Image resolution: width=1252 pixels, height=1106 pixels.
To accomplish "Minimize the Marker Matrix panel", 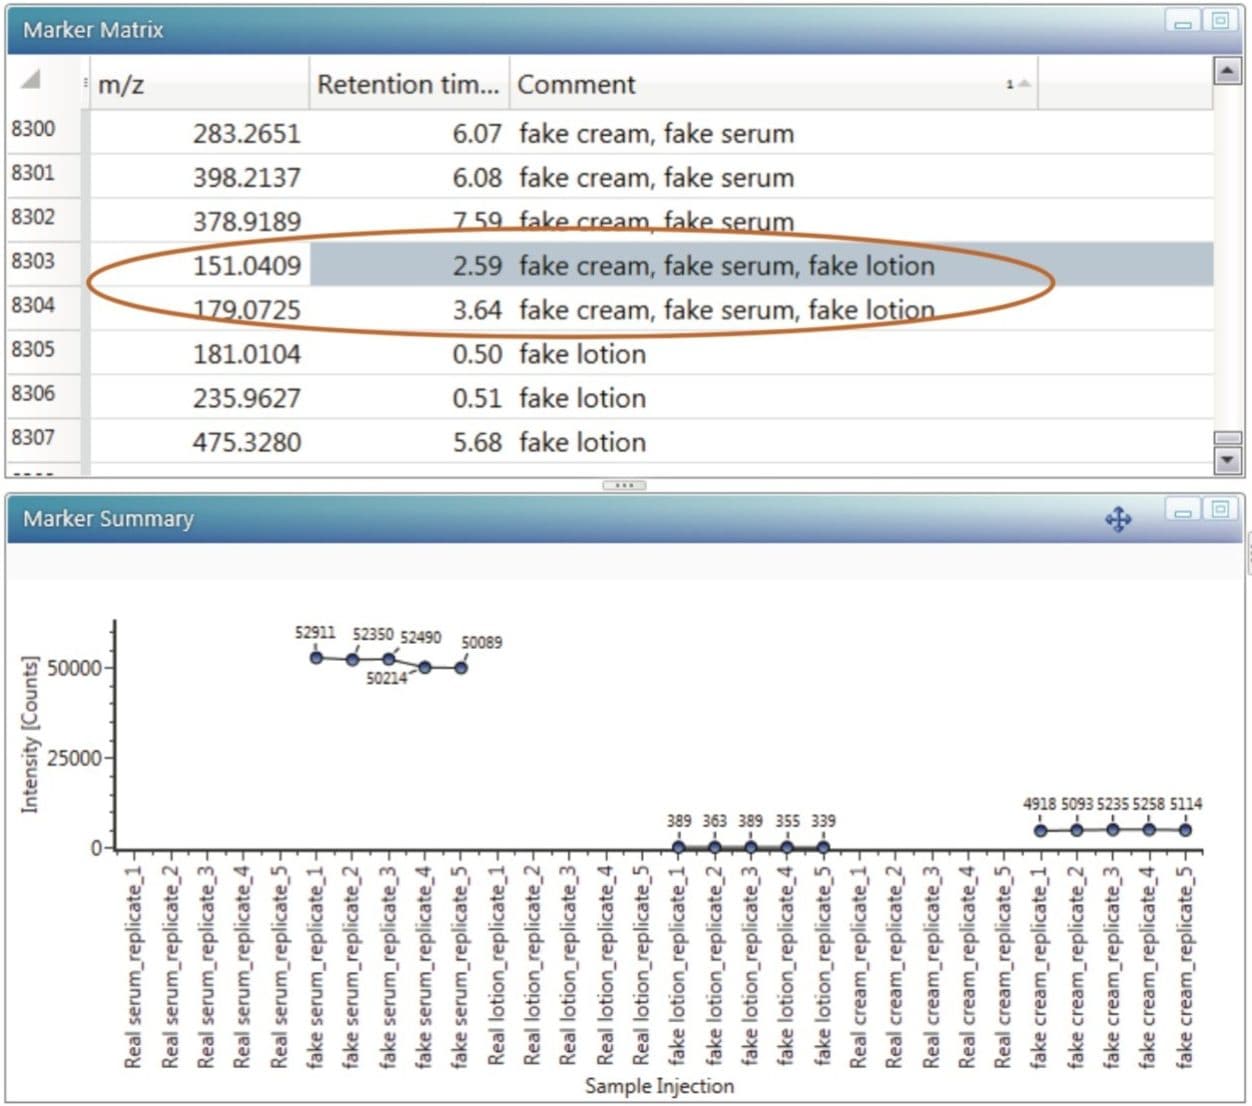I will point(1181,21).
